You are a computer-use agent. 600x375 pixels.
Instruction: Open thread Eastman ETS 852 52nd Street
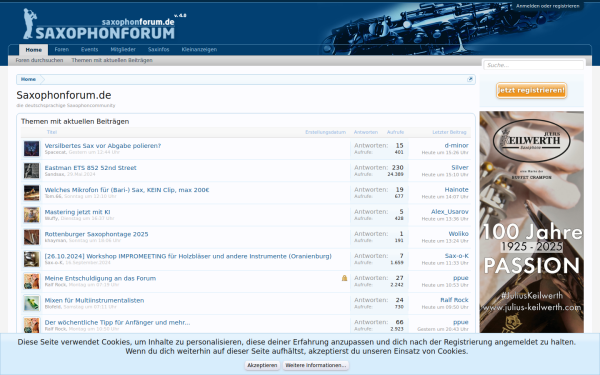pos(90,168)
